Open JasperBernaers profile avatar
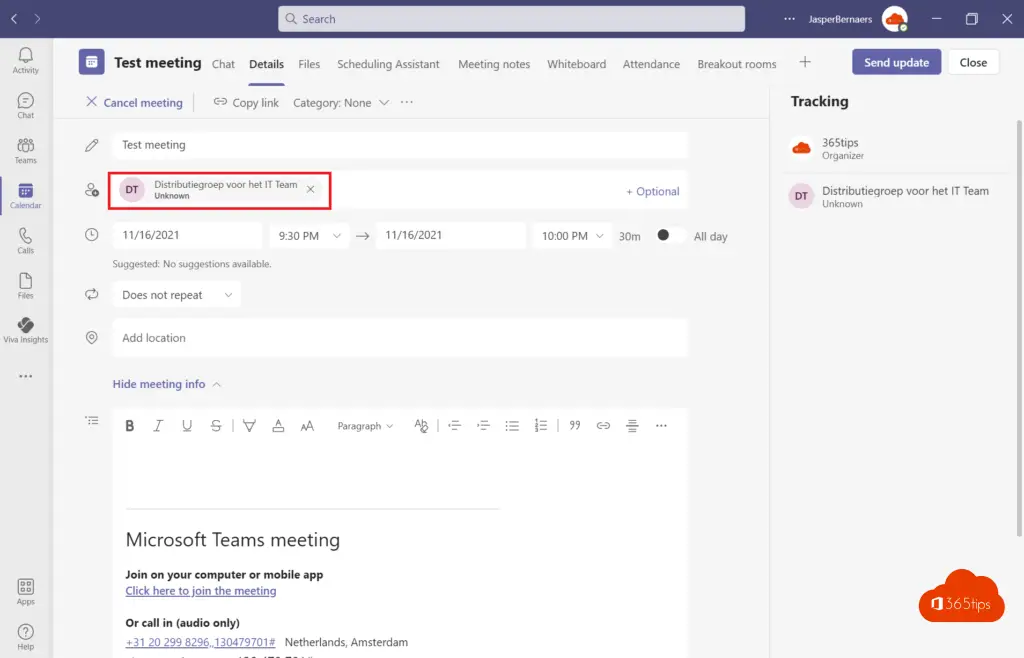 click(894, 19)
